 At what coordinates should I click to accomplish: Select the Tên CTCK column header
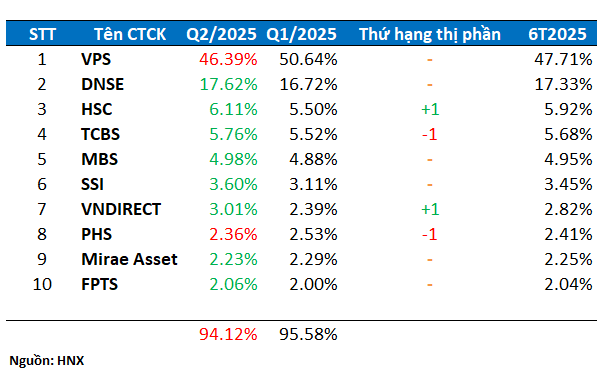130,34
